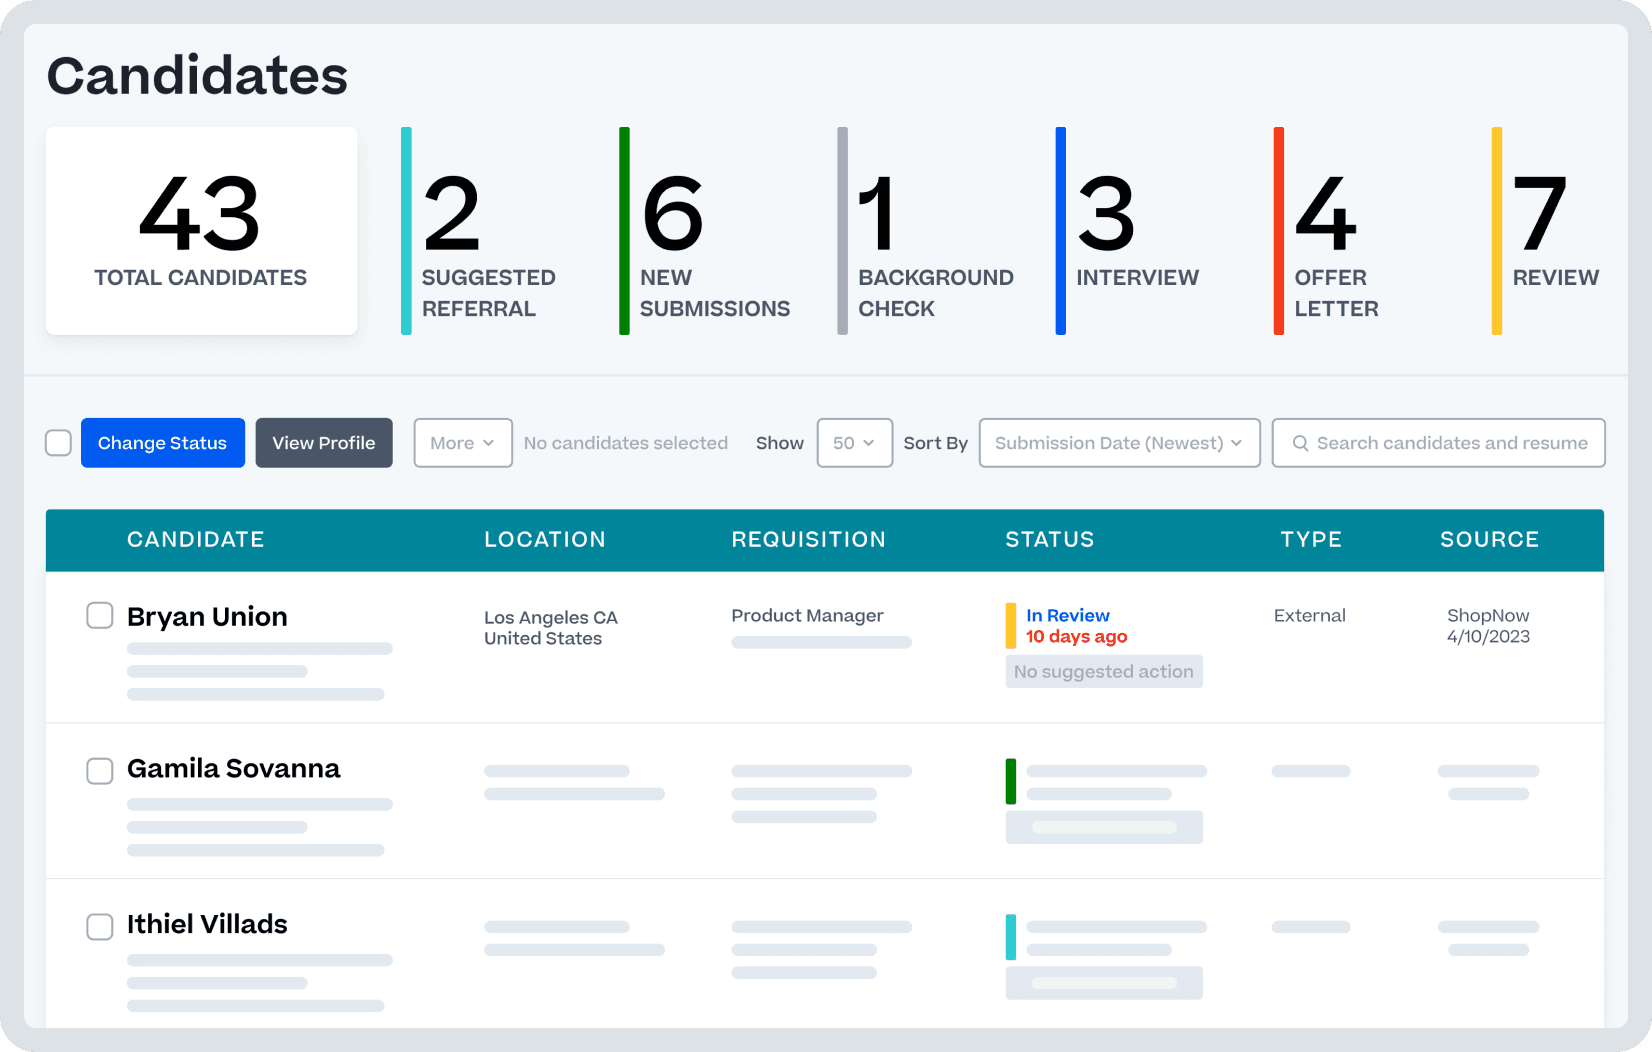Open Bryan Union's In Review status link
This screenshot has height=1052, width=1652.
[x=1067, y=615]
